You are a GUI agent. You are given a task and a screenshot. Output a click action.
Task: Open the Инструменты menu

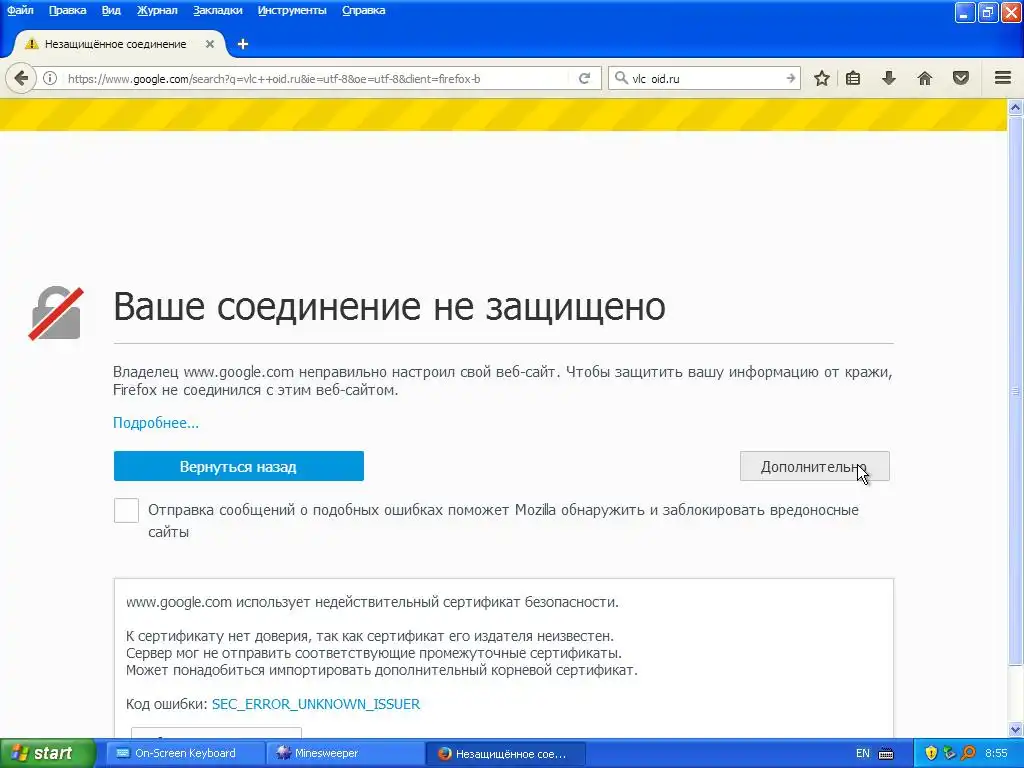click(292, 10)
